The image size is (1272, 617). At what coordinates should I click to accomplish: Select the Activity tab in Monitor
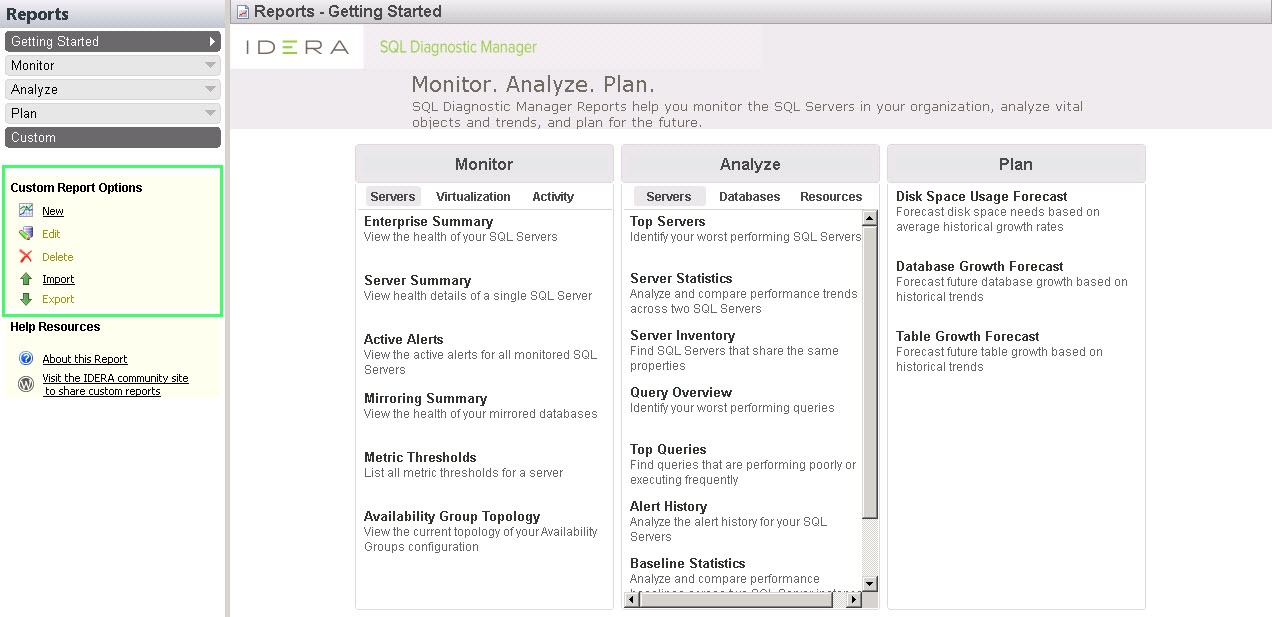(x=553, y=197)
